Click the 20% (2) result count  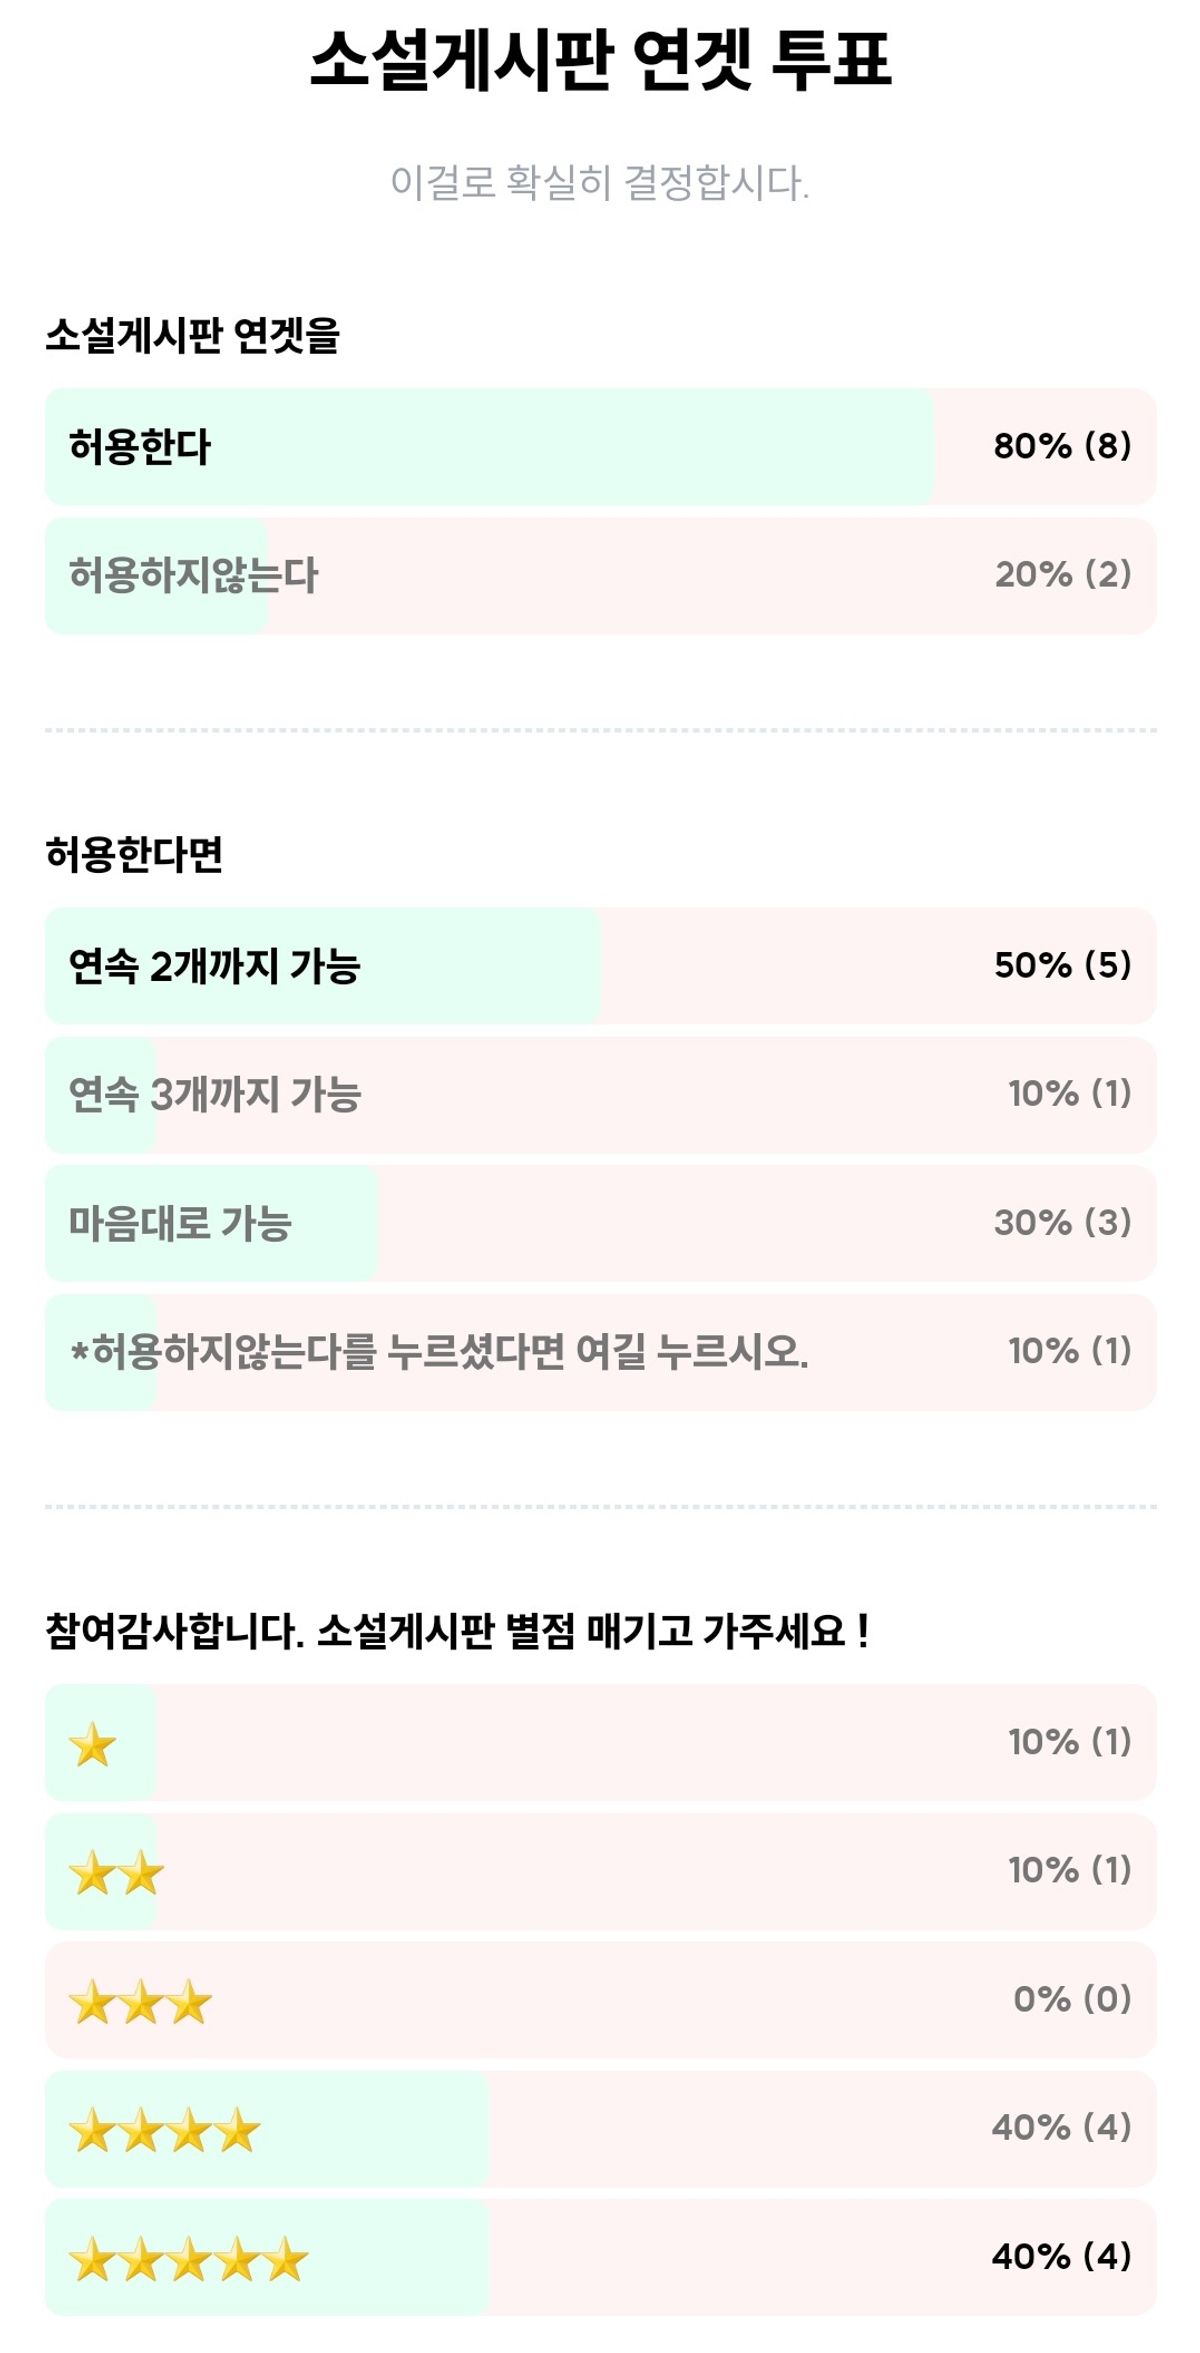point(1063,575)
